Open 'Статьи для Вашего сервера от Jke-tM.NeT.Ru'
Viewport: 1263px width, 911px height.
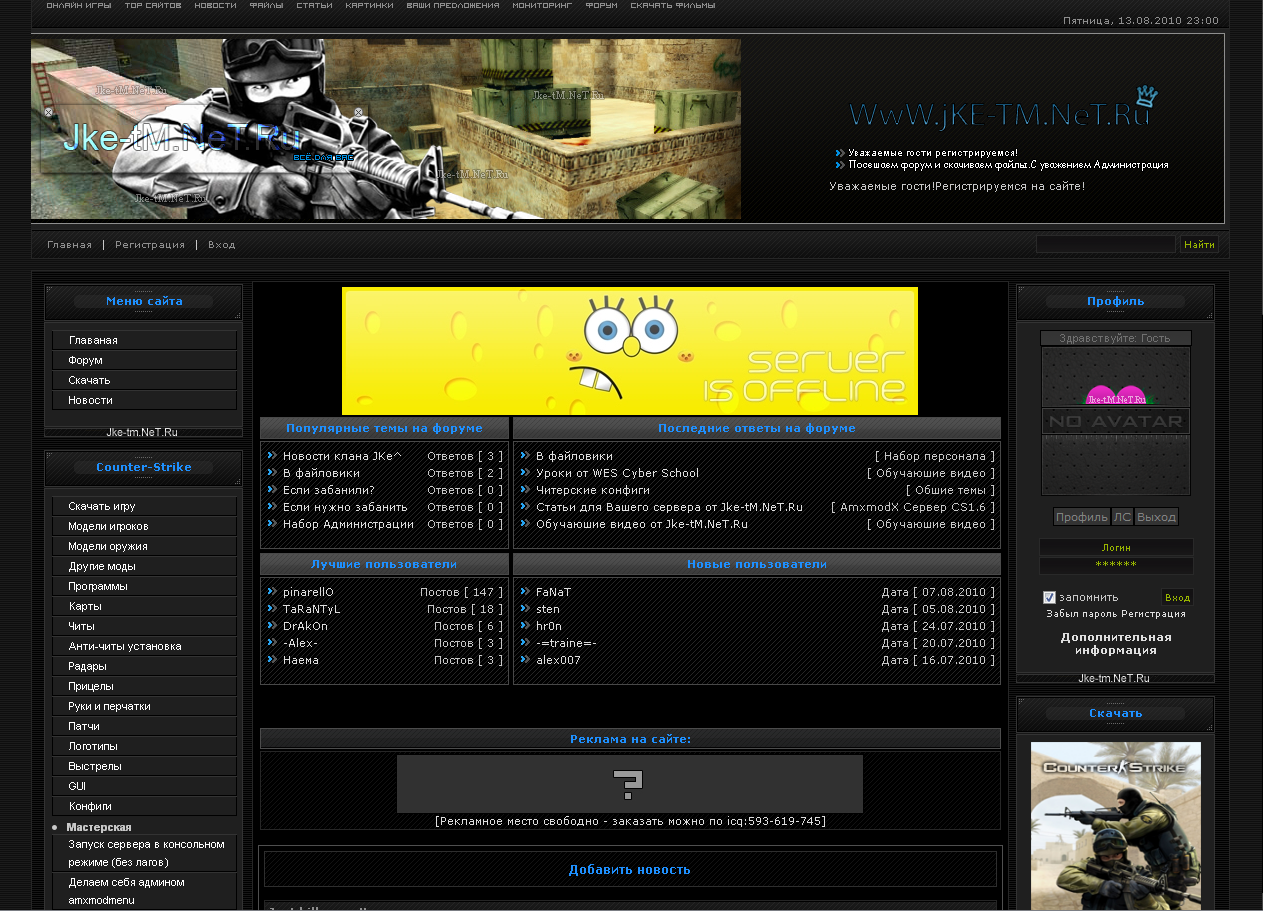[669, 507]
